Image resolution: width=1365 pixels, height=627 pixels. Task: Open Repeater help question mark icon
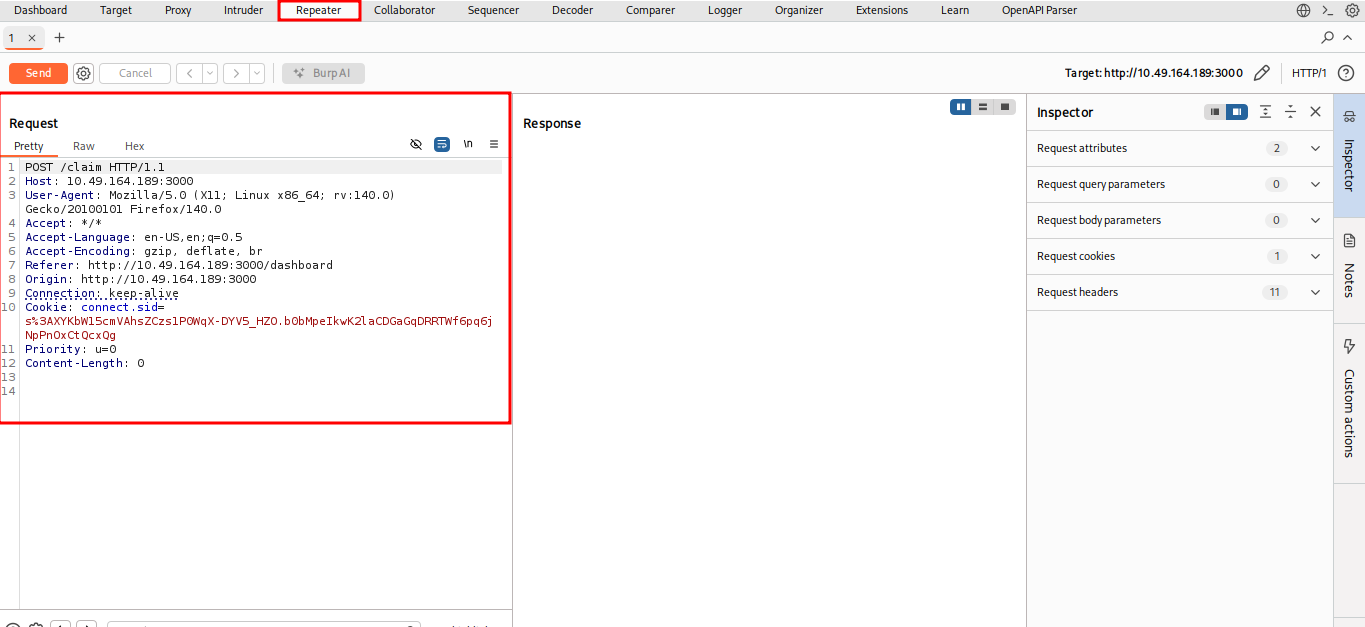click(1346, 73)
